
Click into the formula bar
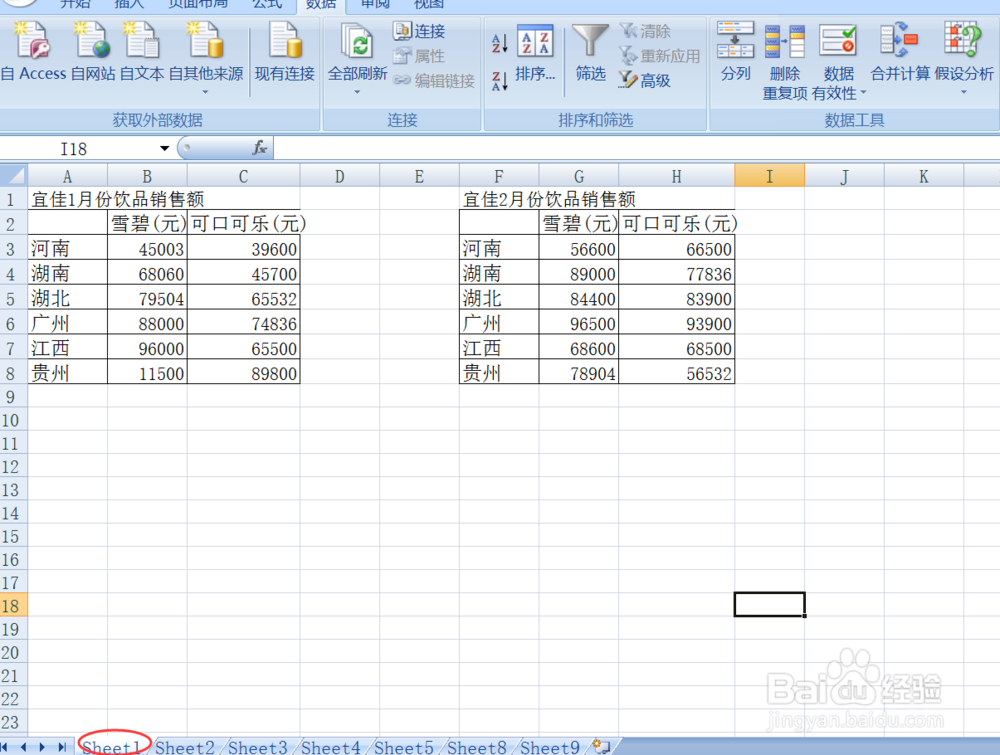coord(636,148)
